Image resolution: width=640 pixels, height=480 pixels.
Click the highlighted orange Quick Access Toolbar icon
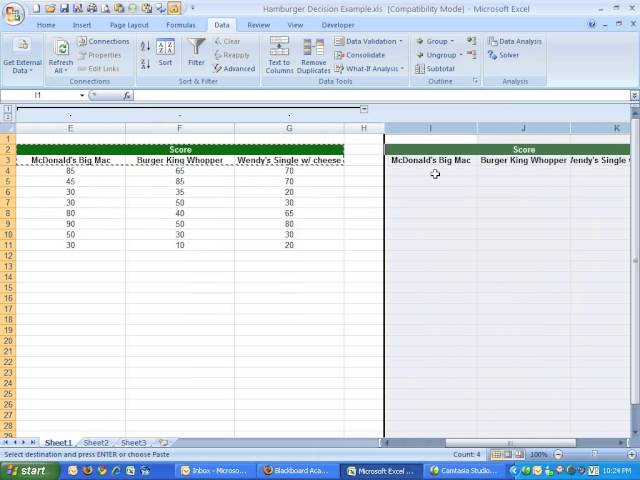point(174,8)
